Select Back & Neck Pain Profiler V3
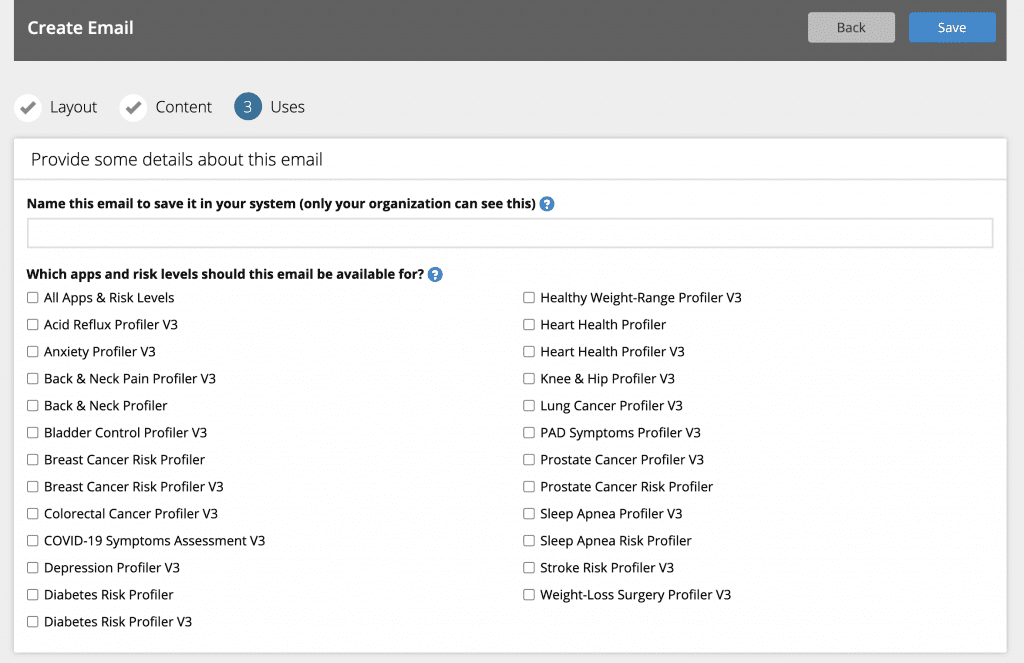1024x663 pixels. (x=33, y=379)
